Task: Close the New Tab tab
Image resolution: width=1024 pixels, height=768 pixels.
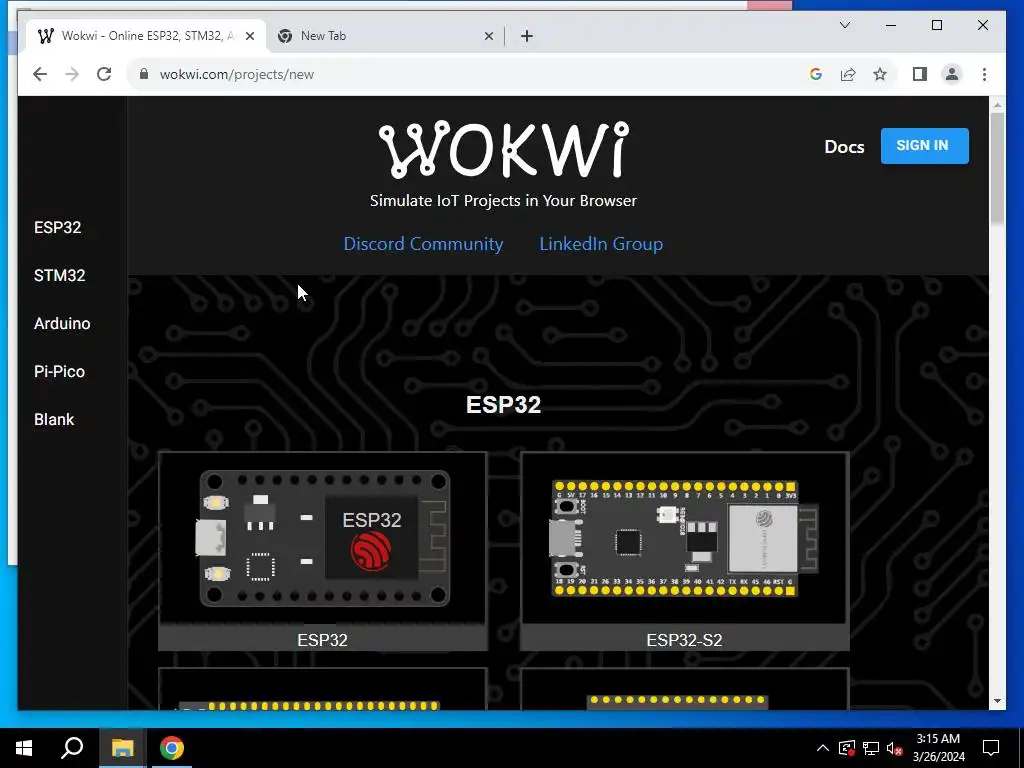Action: pos(488,36)
